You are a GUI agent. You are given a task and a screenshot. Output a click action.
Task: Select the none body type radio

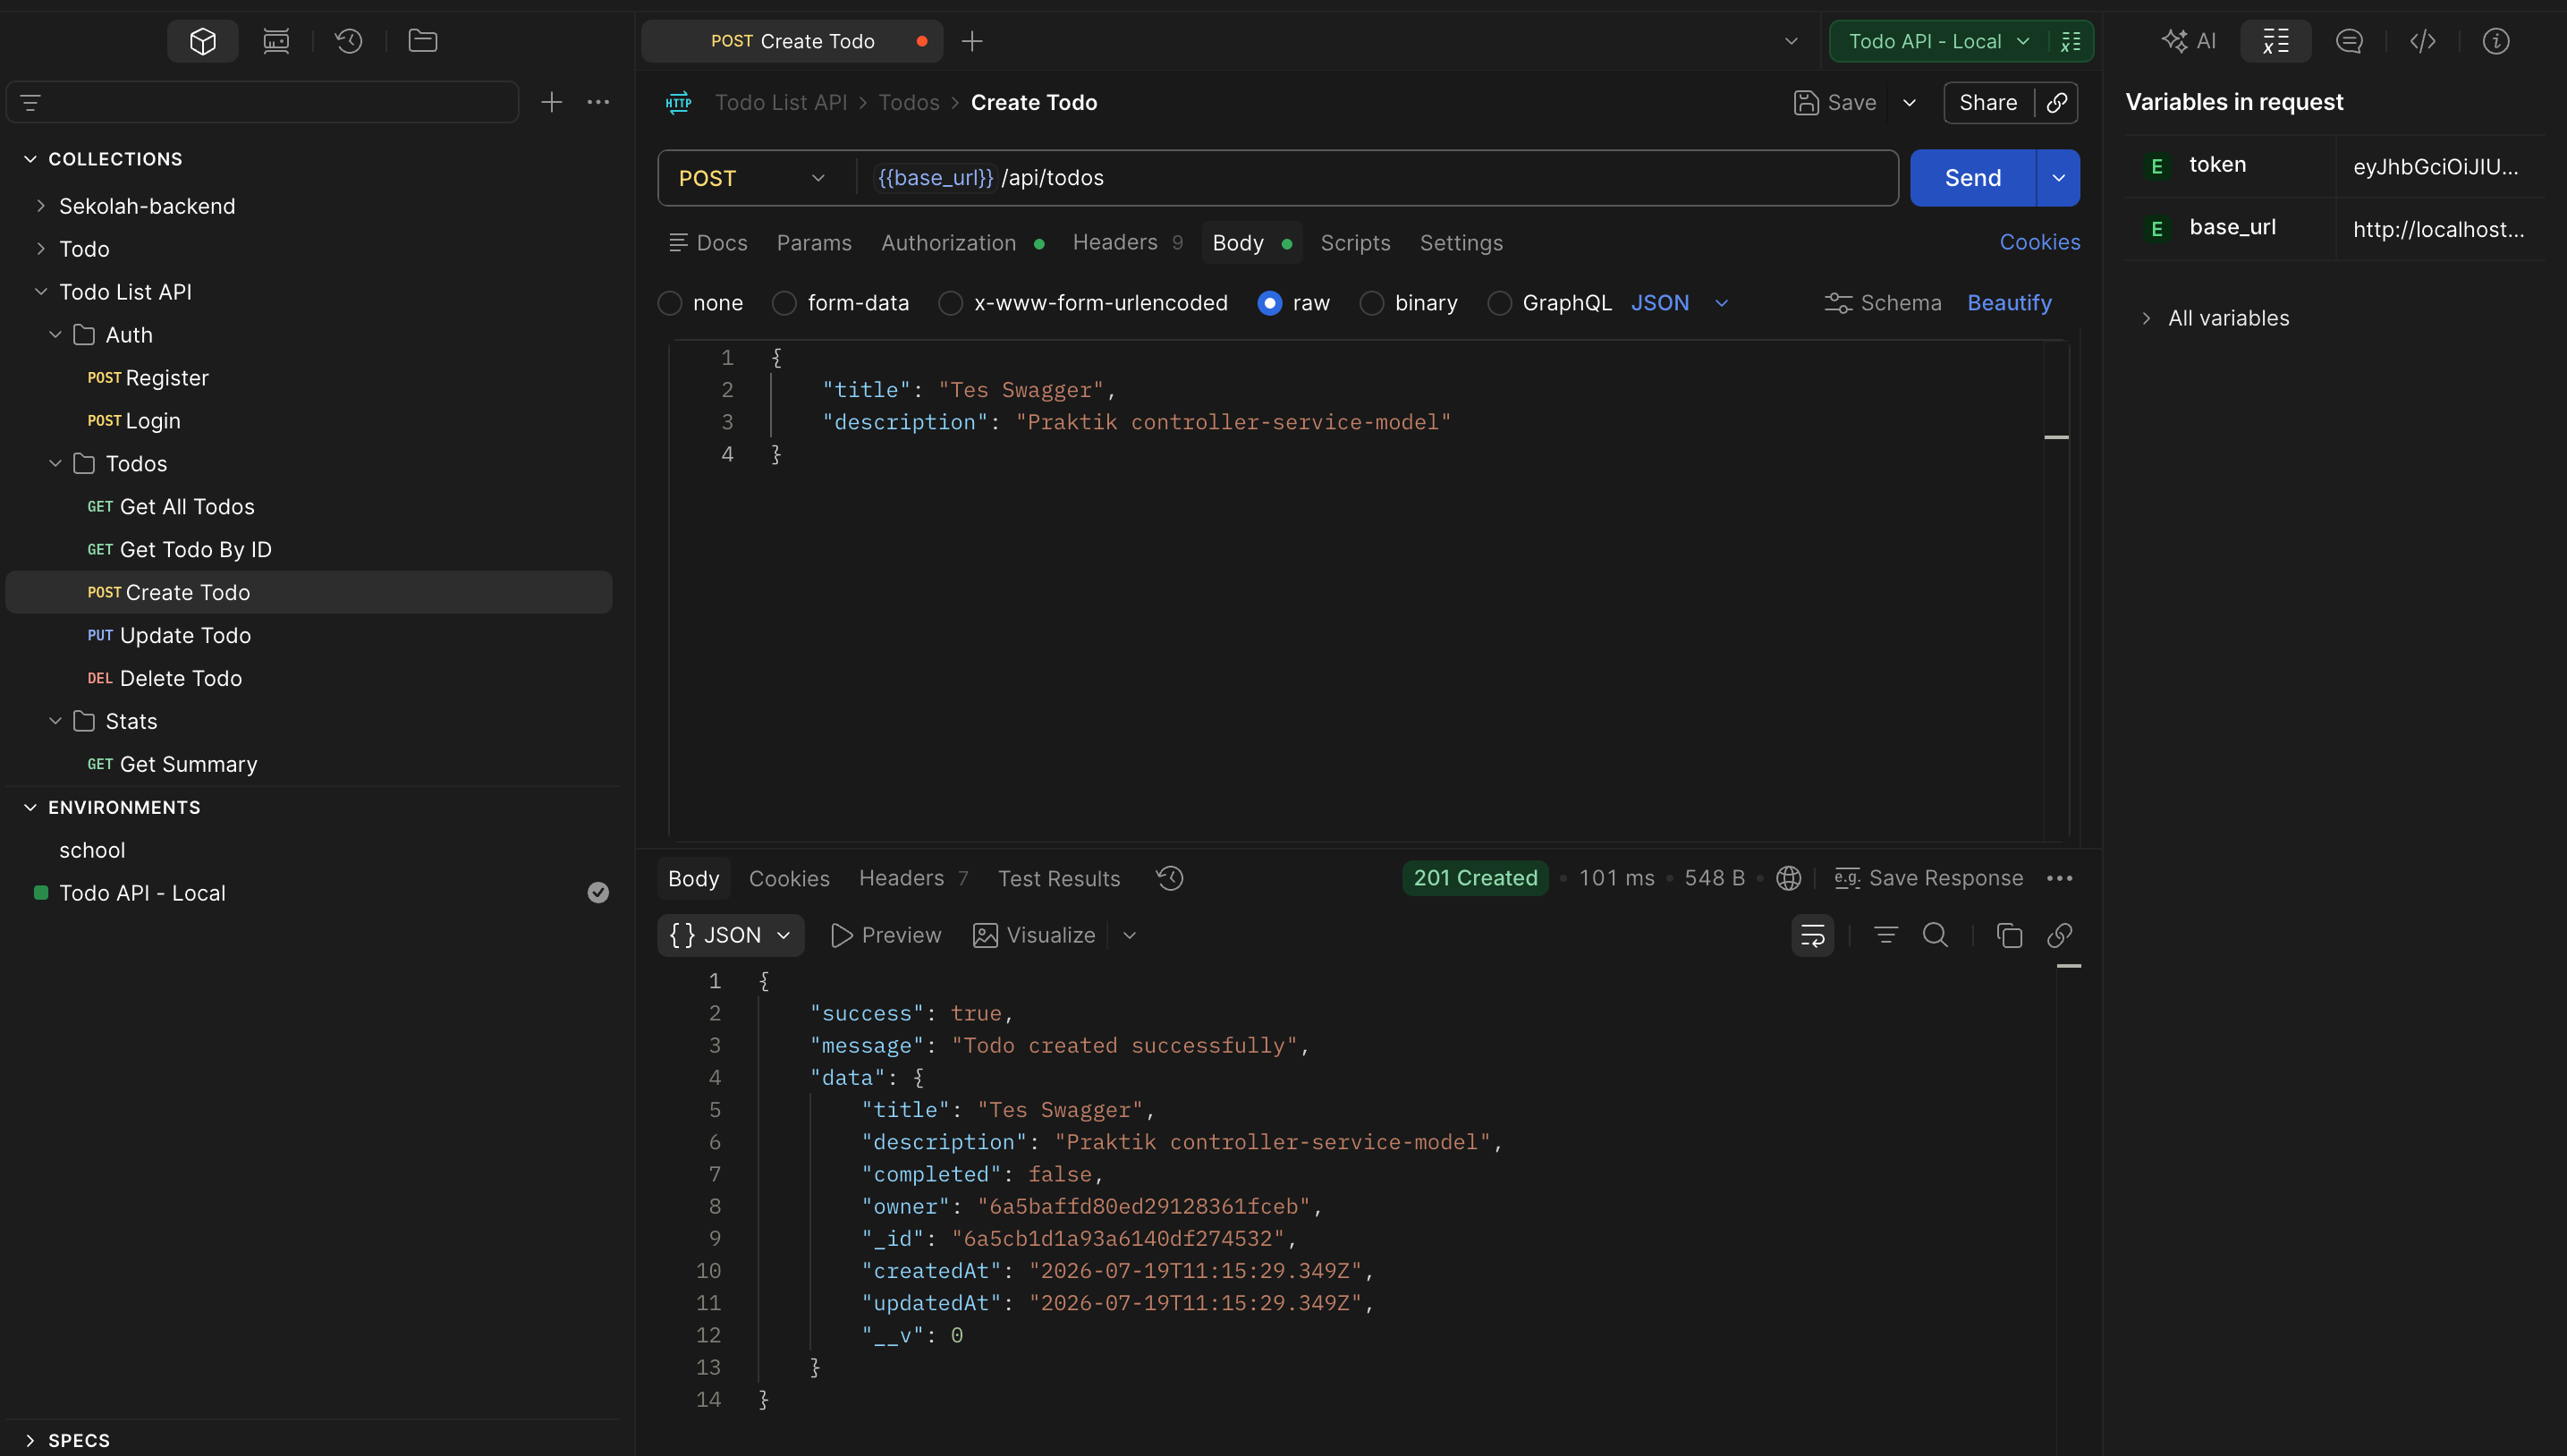pos(670,303)
